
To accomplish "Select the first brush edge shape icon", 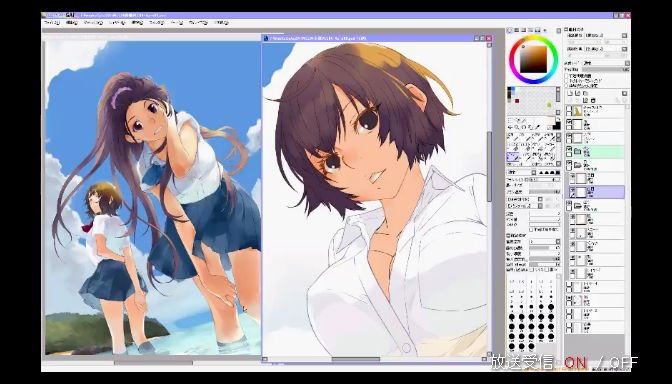I will [x=541, y=172].
